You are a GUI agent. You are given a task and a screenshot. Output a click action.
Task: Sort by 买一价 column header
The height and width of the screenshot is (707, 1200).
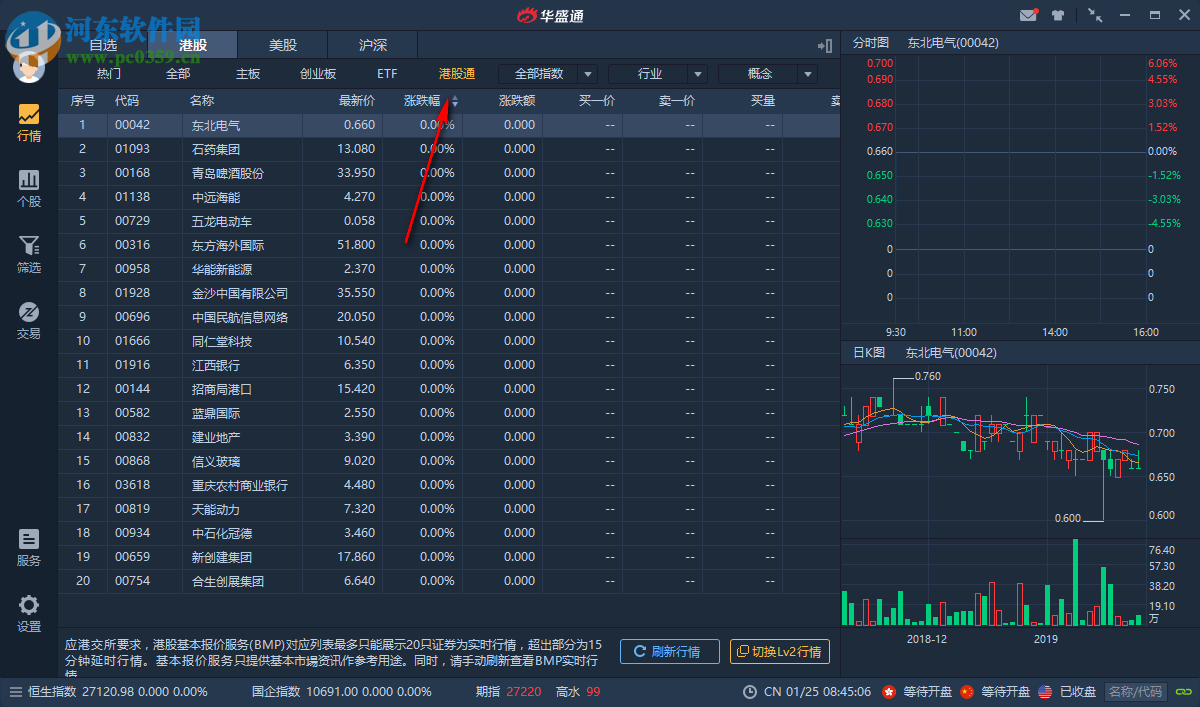(x=597, y=101)
